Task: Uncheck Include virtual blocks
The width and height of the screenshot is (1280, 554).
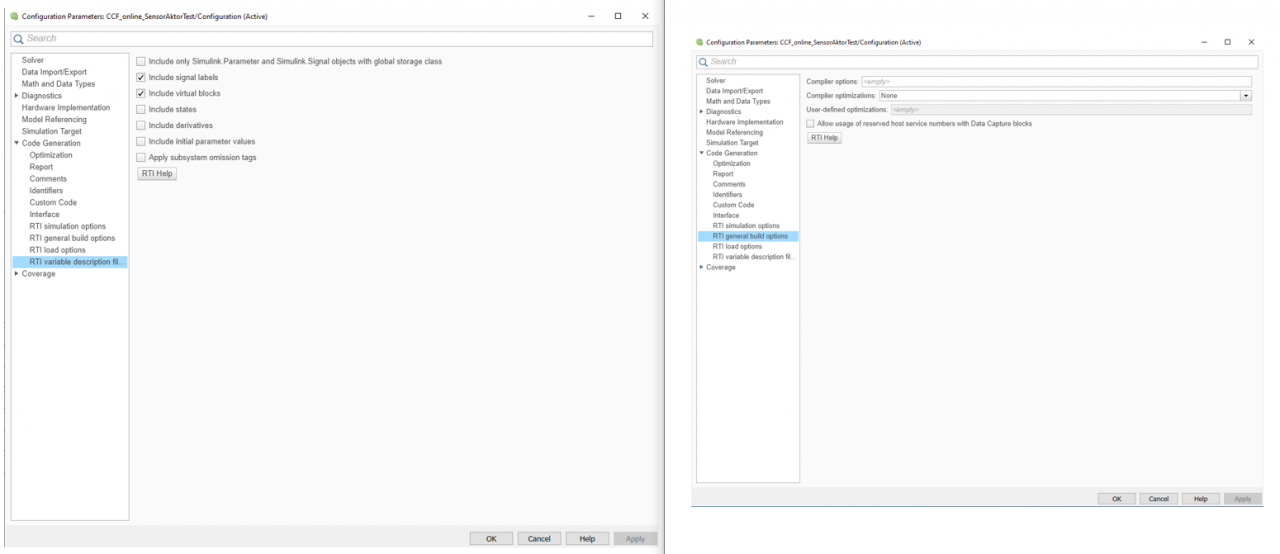Action: point(141,93)
